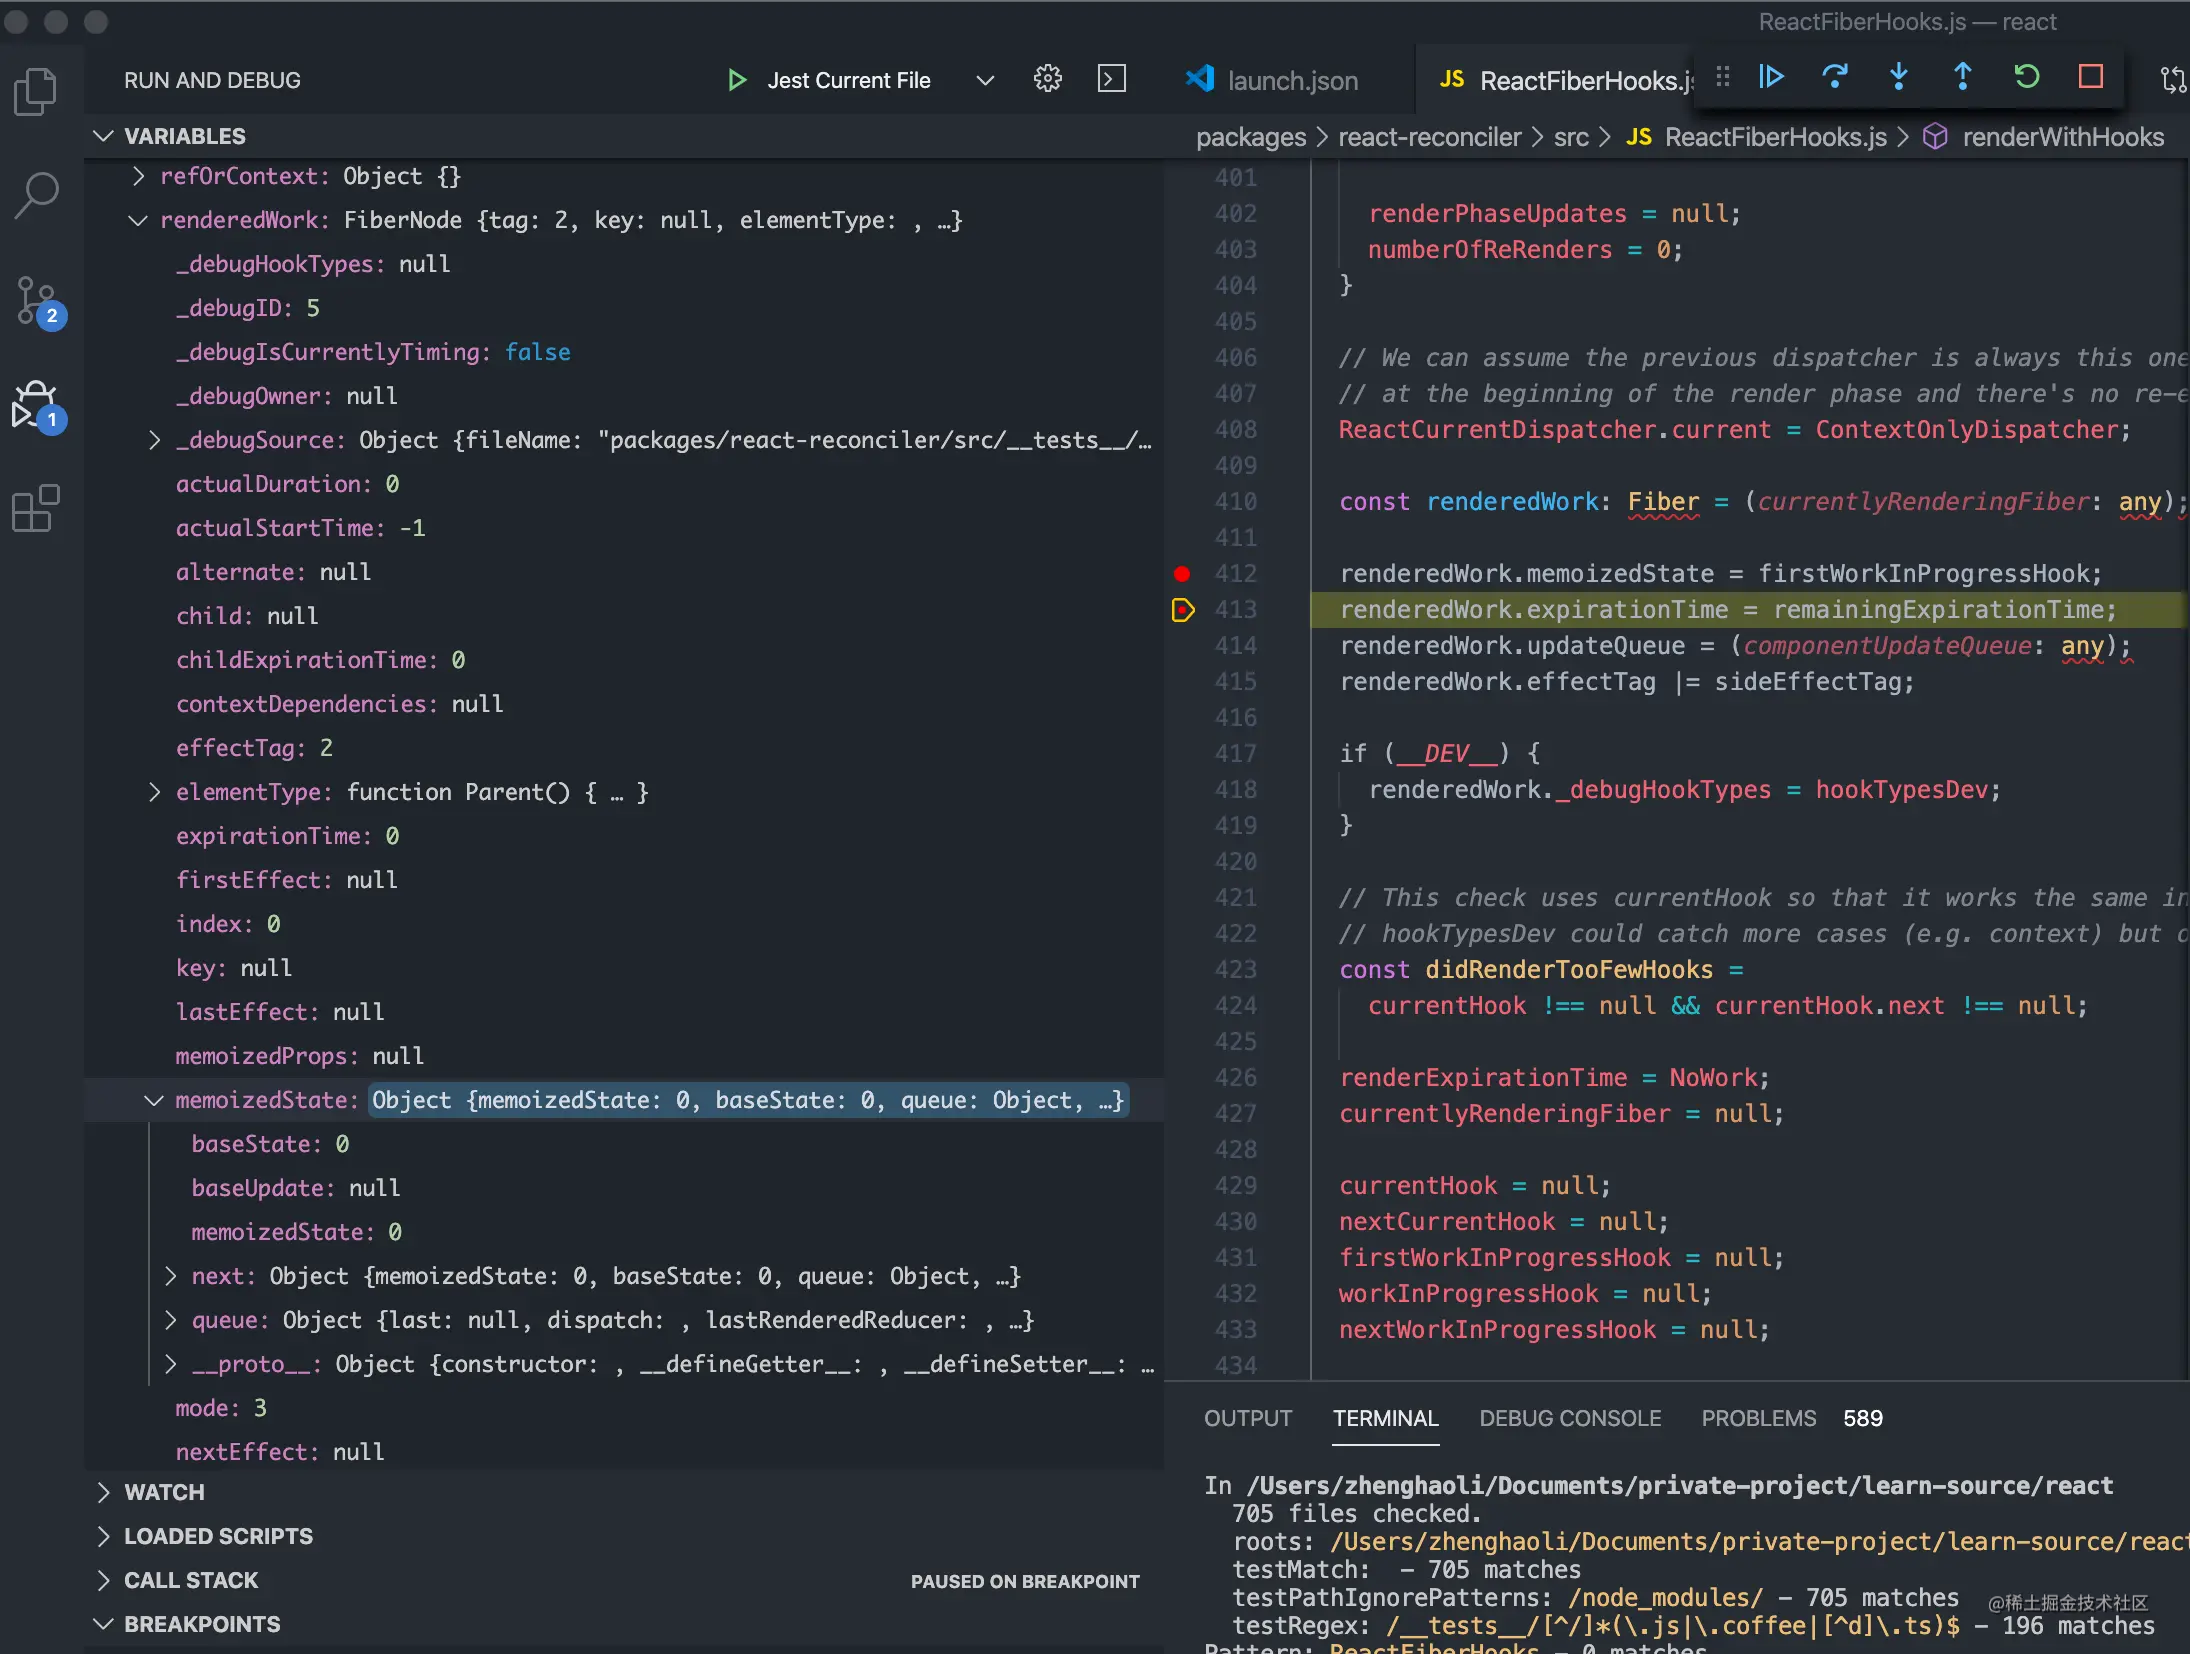Open the Search view icon
The width and height of the screenshot is (2190, 1654).
tap(36, 195)
